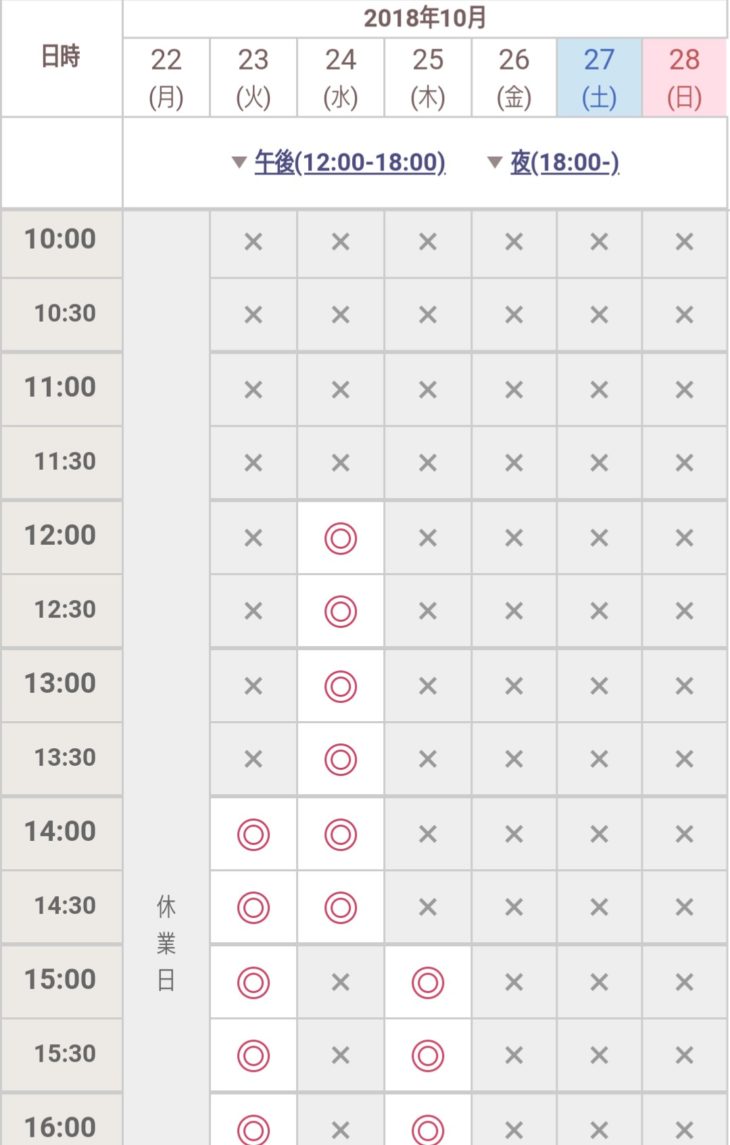This screenshot has height=1145, width=730.
Task: Select the 14:00 slot on Wednesday 24
Action: (340, 835)
